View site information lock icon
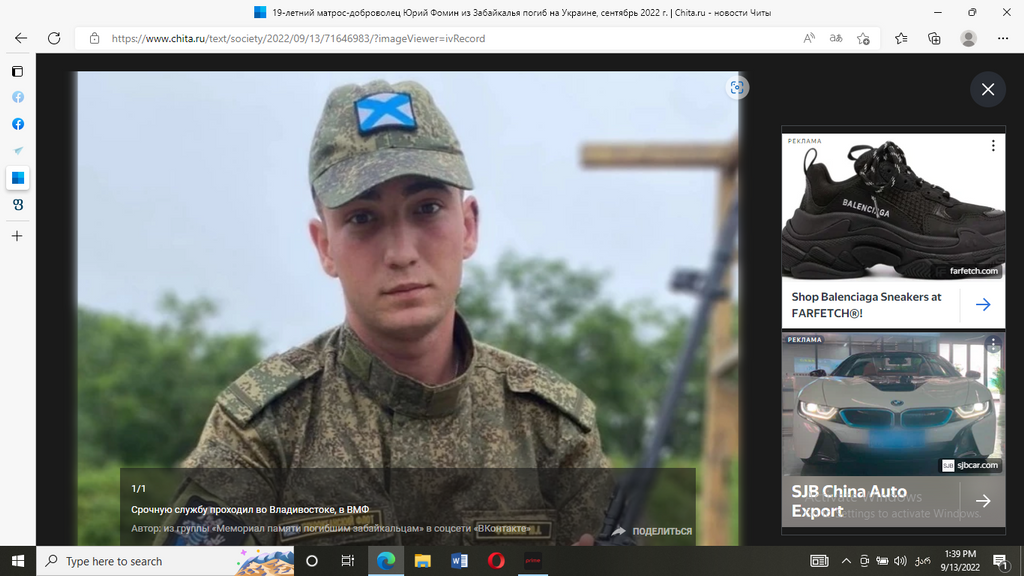 coord(95,39)
